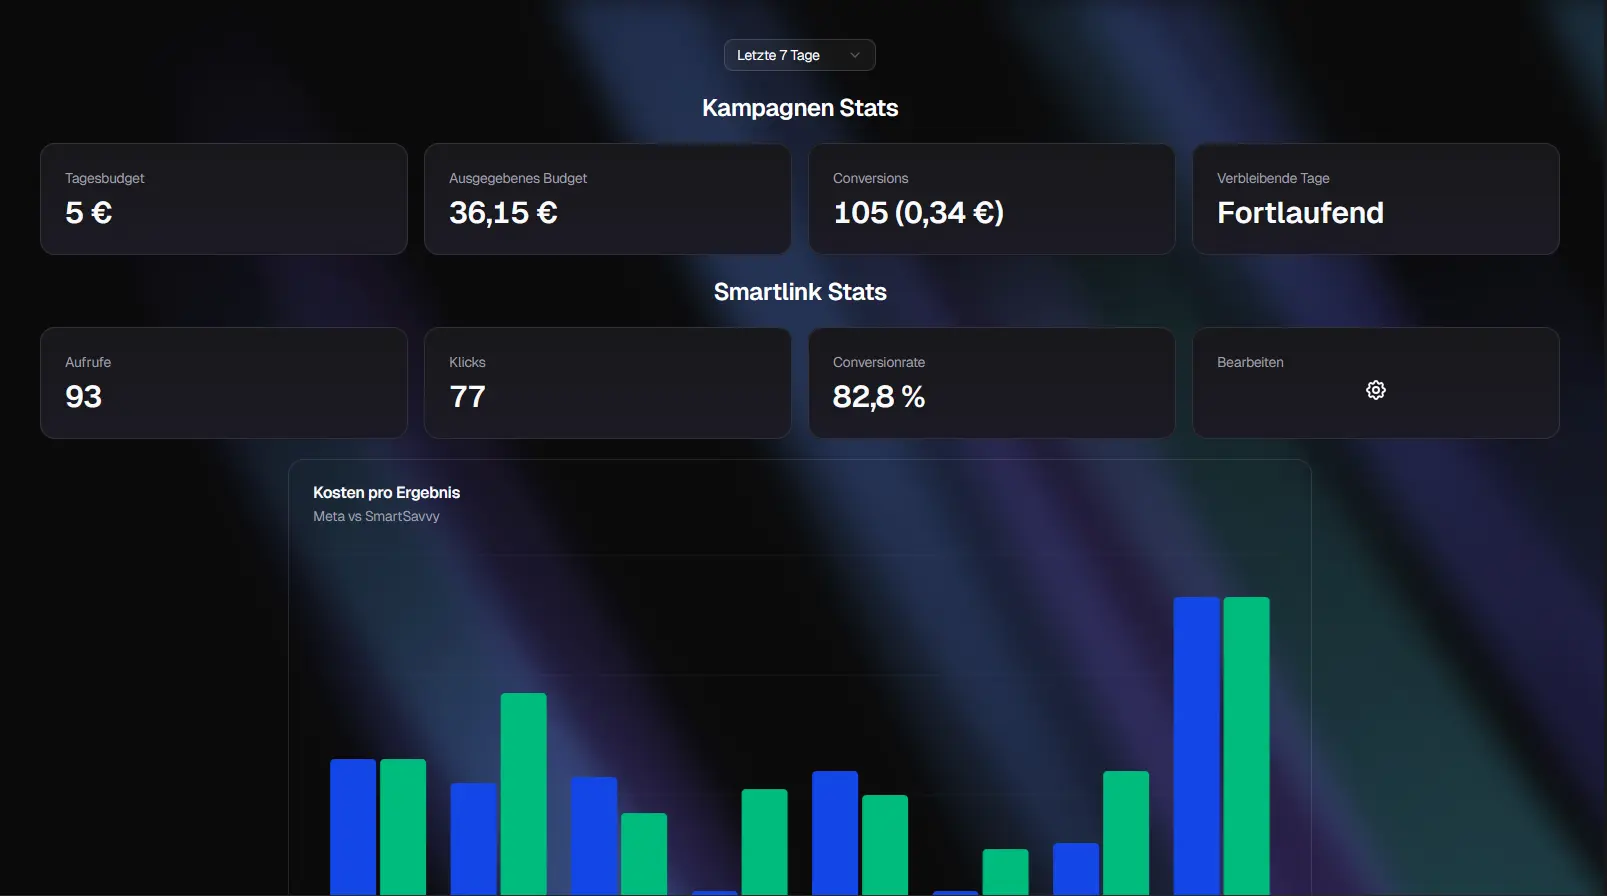Click the Aufrufe value 93

coord(84,397)
